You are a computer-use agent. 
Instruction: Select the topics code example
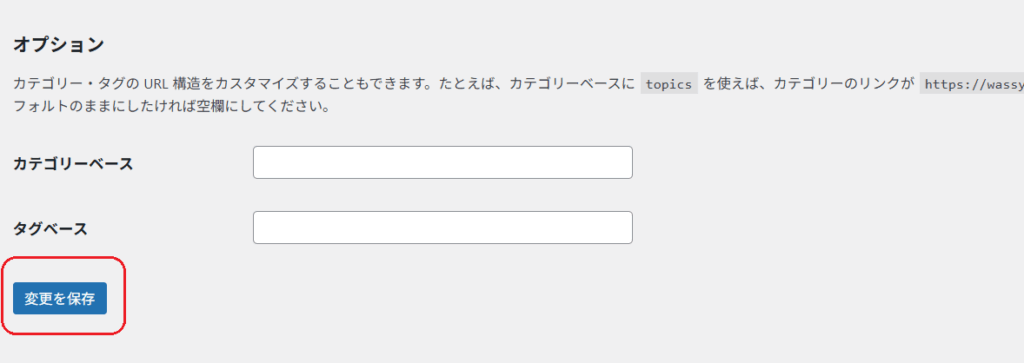[x=669, y=84]
